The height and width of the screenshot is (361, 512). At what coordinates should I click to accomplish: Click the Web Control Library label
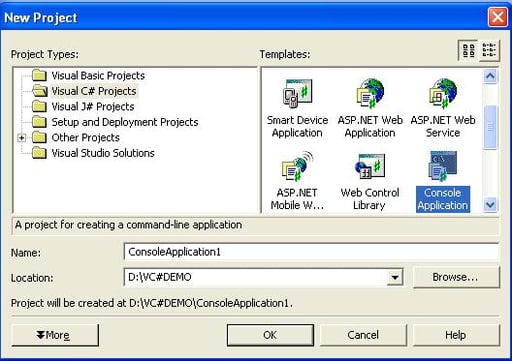coord(370,199)
